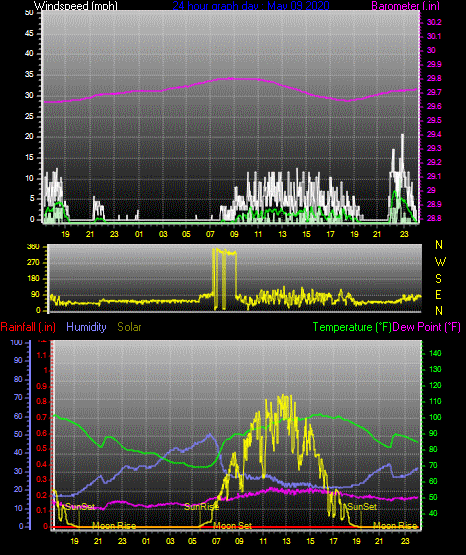Select hour label 11 under the bottom chart

pyautogui.click(x=263, y=541)
